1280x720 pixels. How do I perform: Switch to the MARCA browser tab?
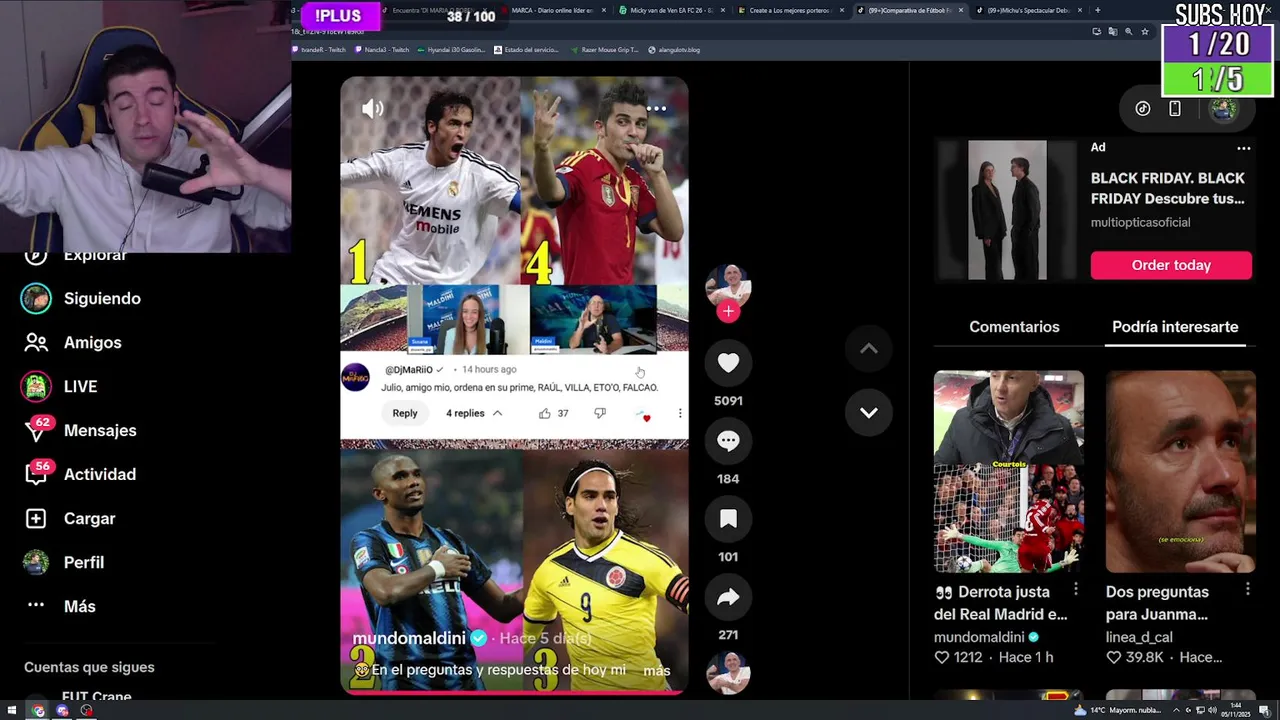[x=552, y=10]
